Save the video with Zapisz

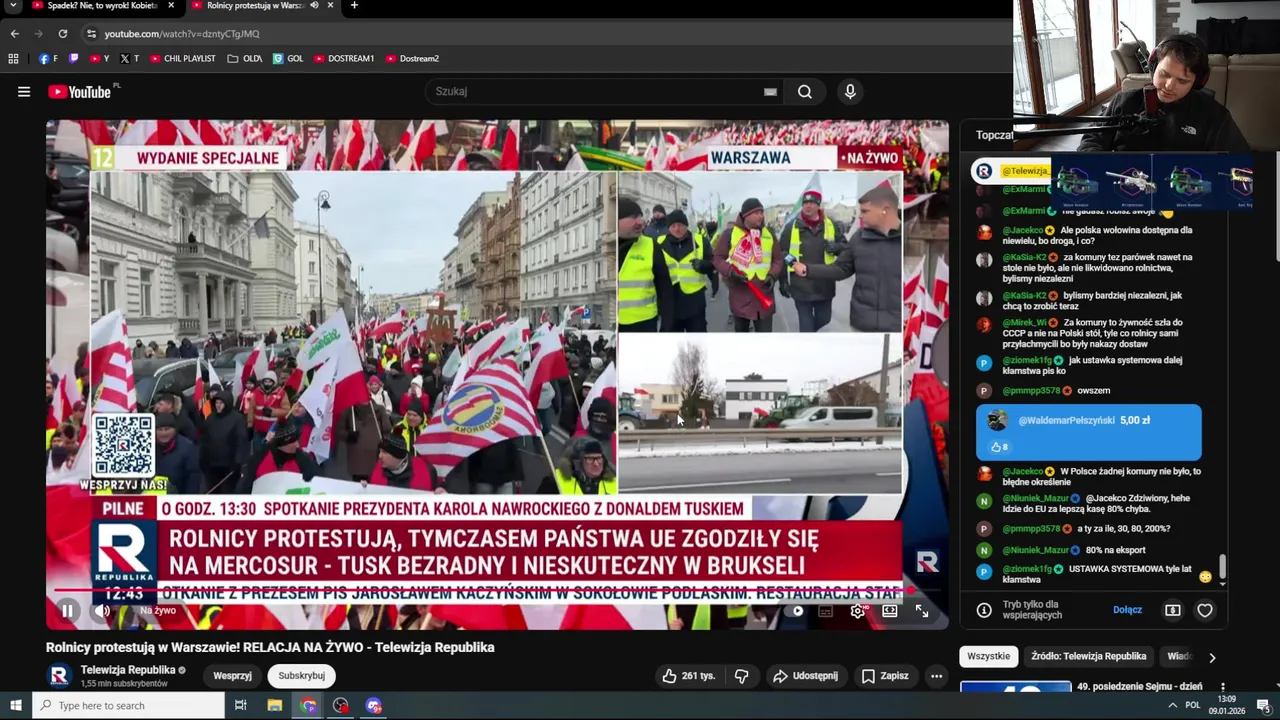(886, 676)
